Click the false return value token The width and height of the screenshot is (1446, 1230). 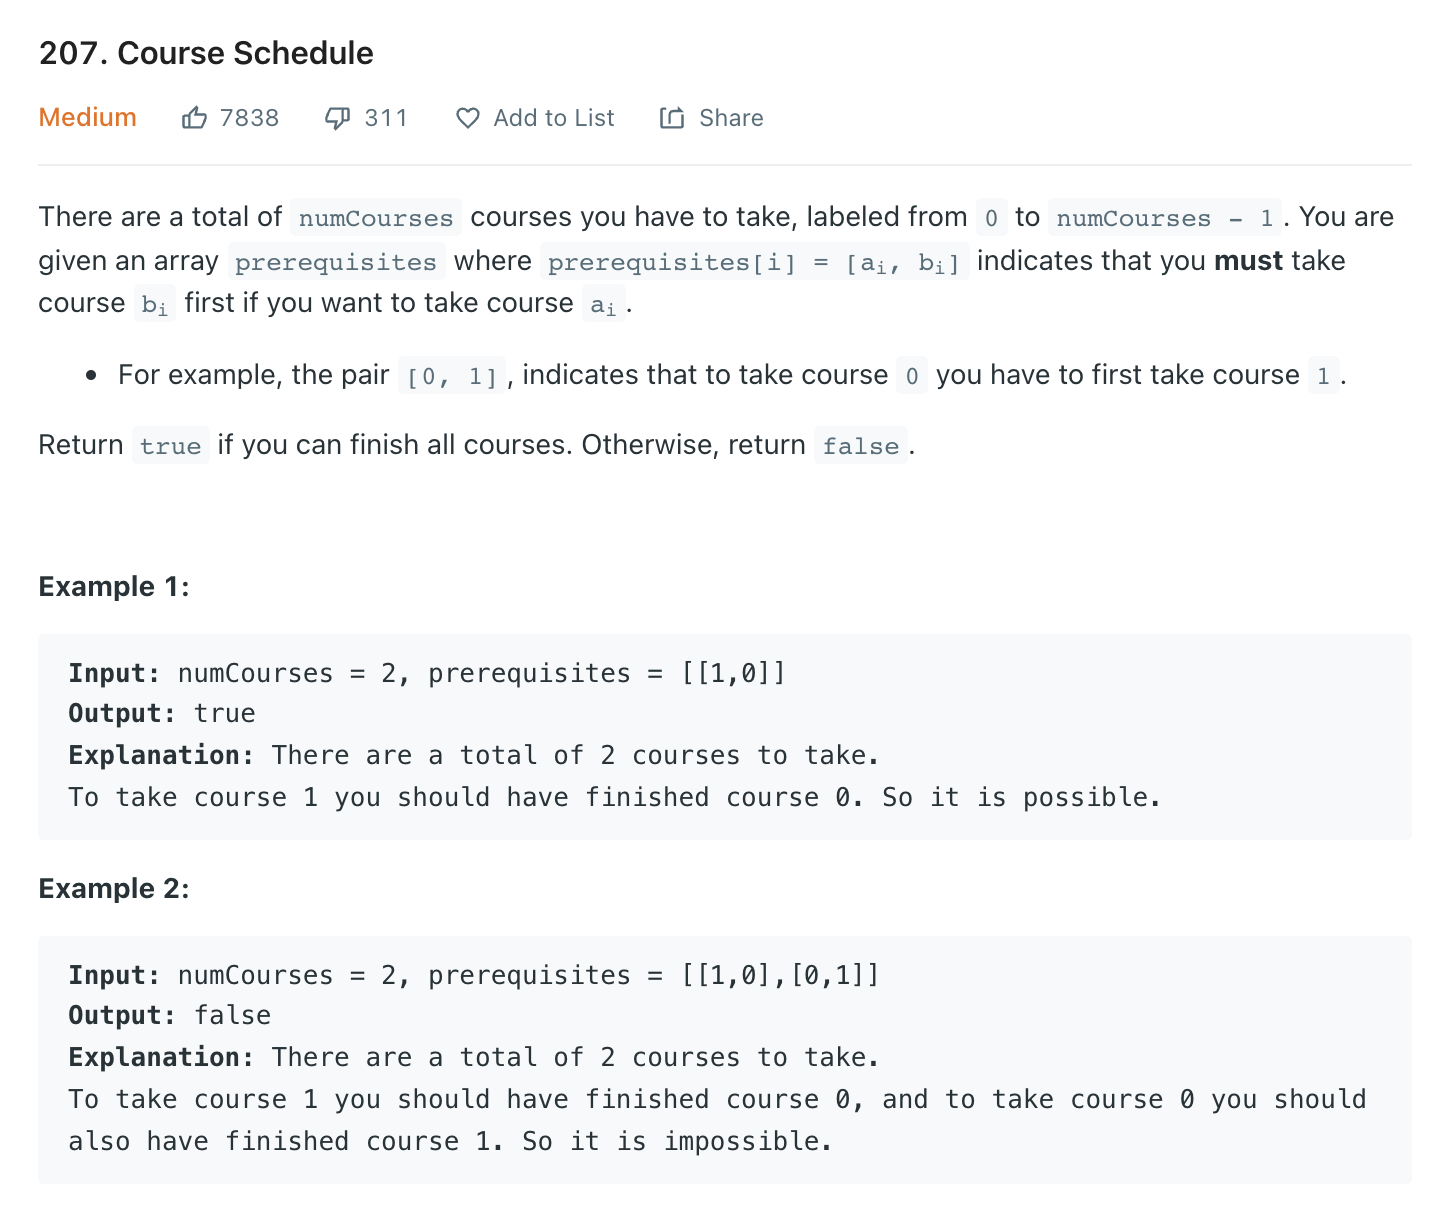860,446
